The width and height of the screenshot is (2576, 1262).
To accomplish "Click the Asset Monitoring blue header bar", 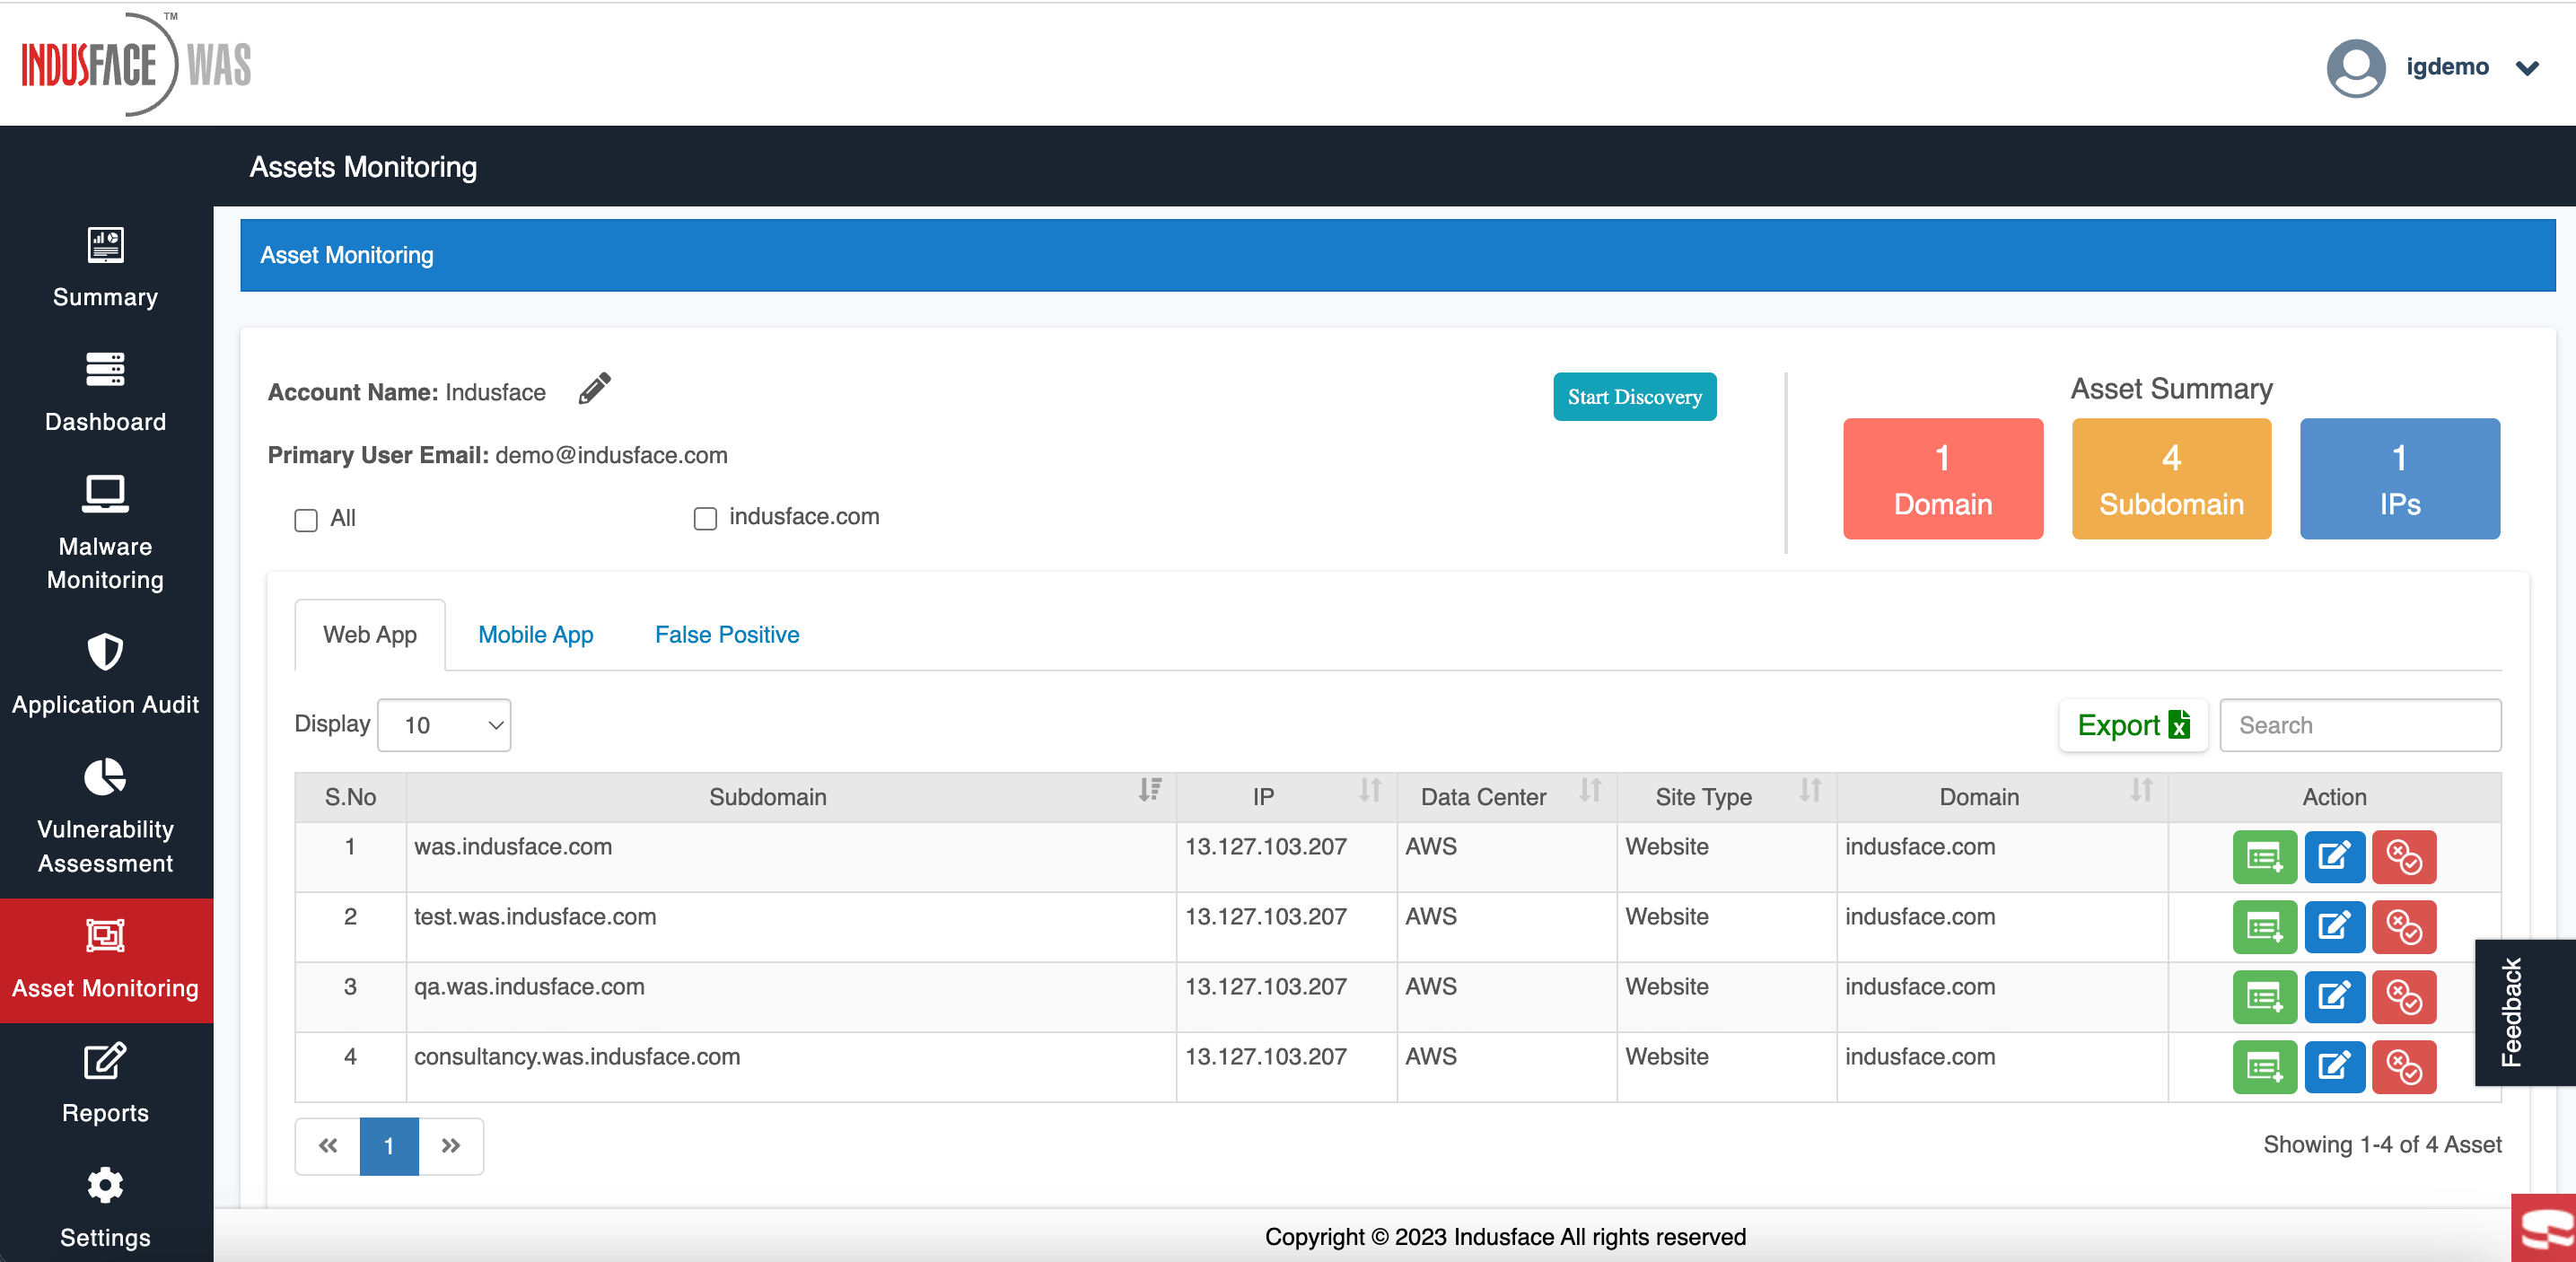I will 1397,256.
